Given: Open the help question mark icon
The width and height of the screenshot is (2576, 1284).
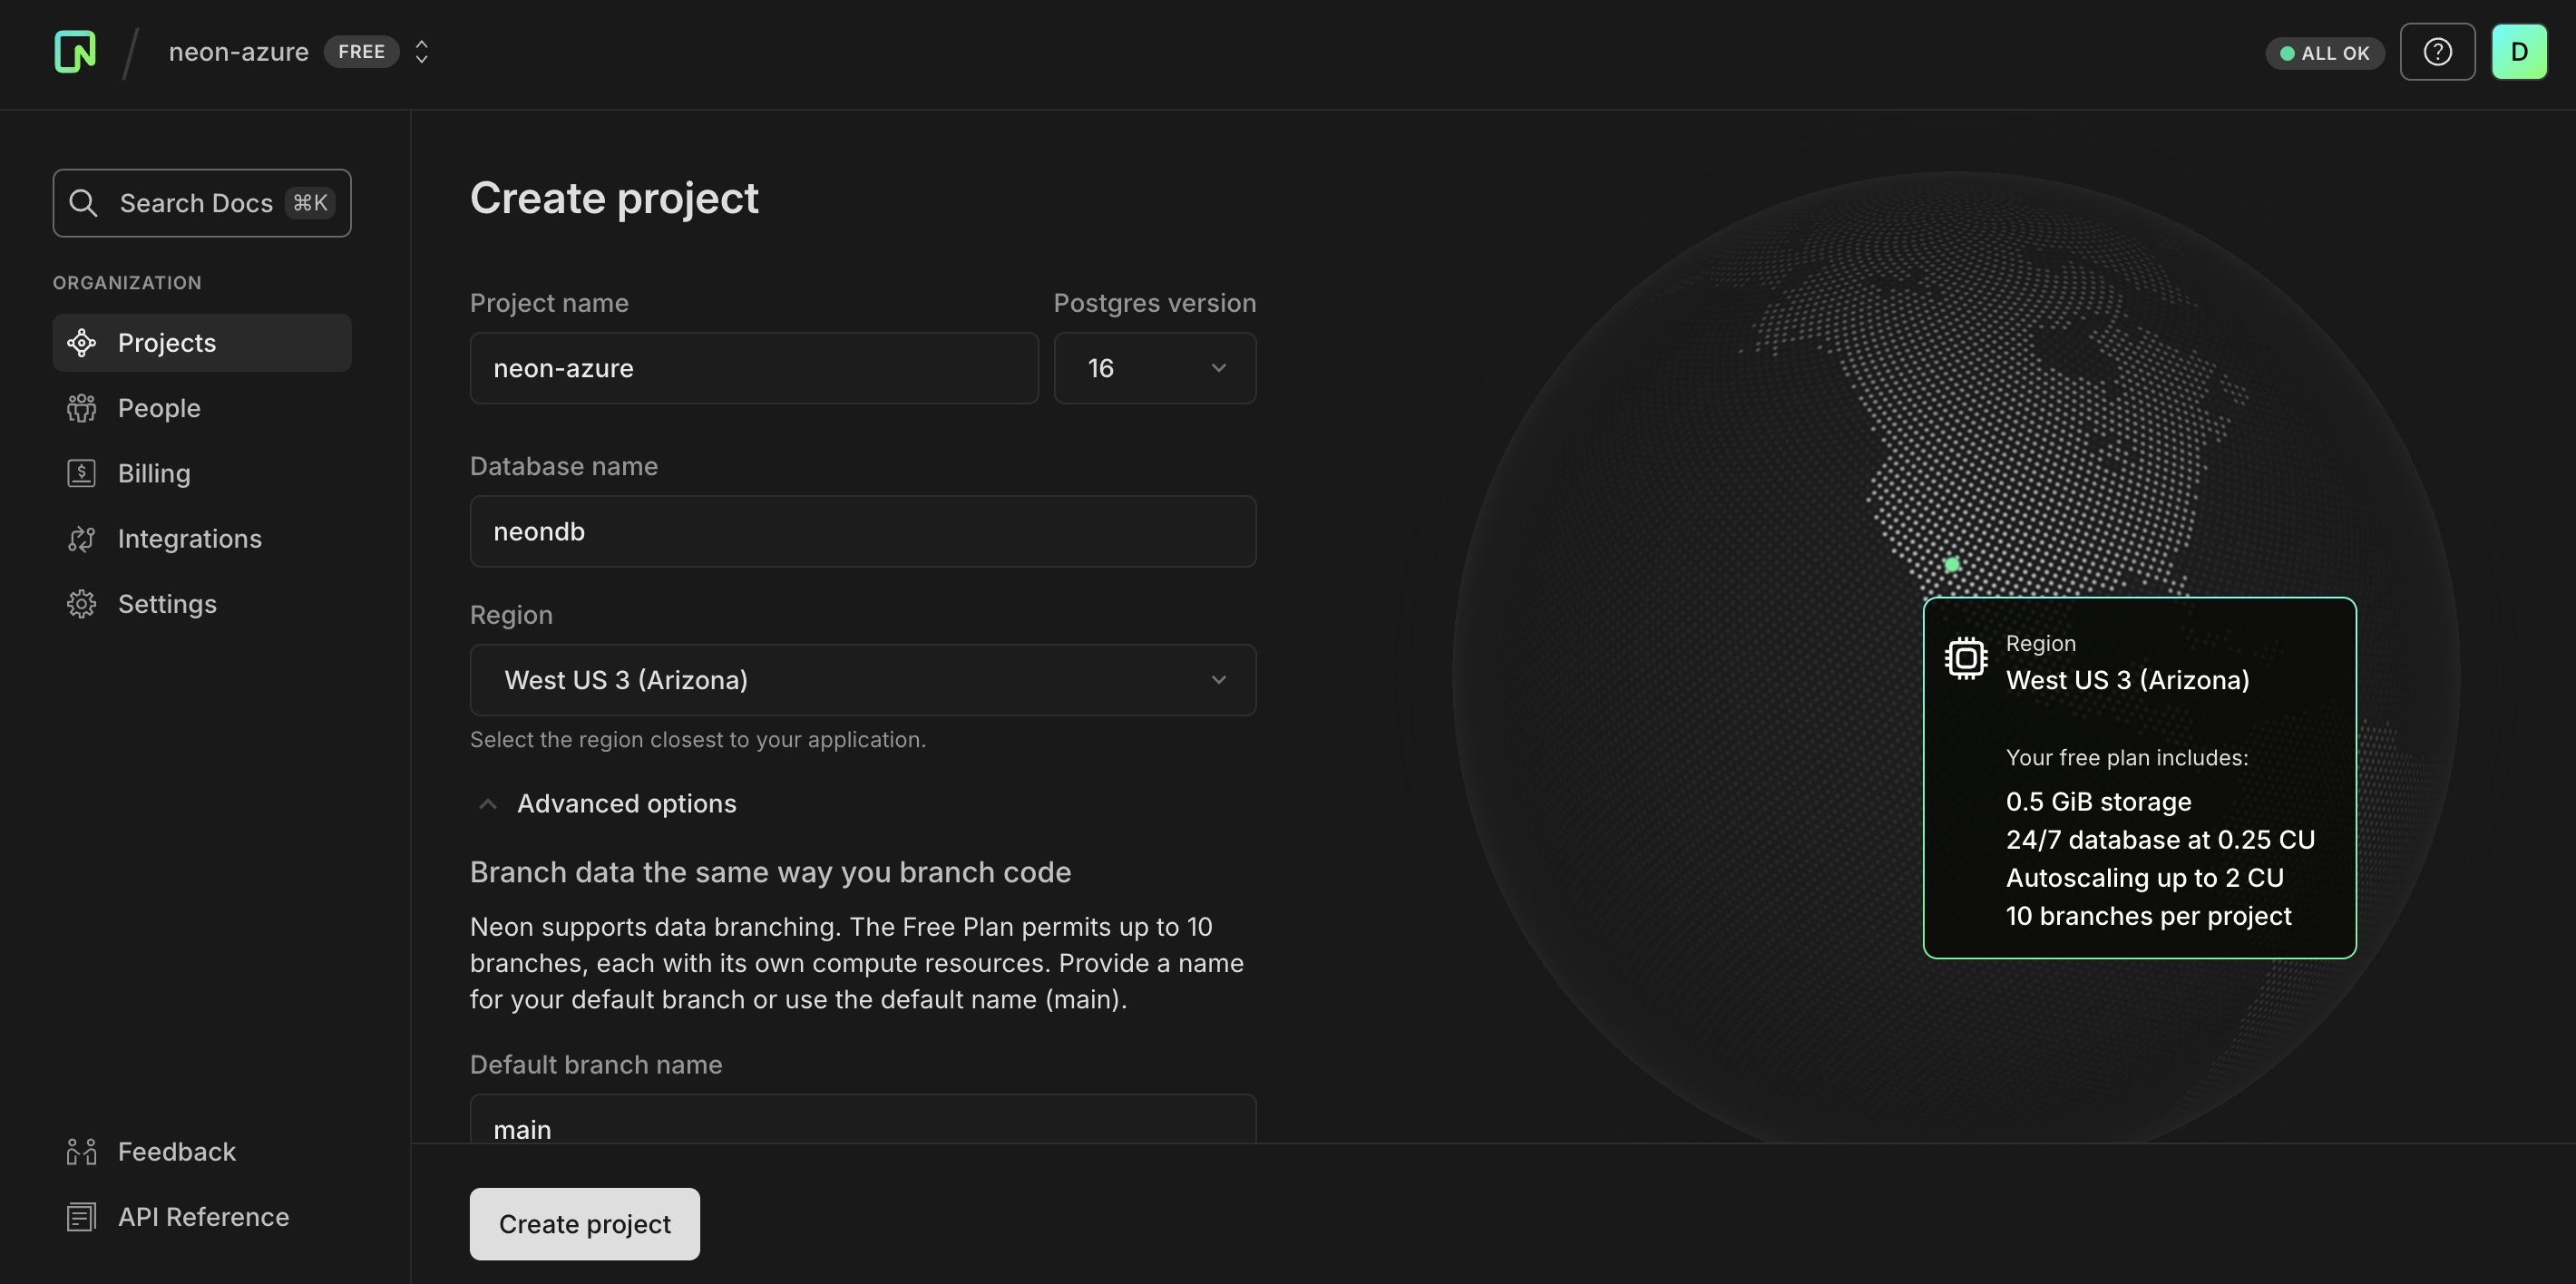Looking at the screenshot, I should 2437,52.
